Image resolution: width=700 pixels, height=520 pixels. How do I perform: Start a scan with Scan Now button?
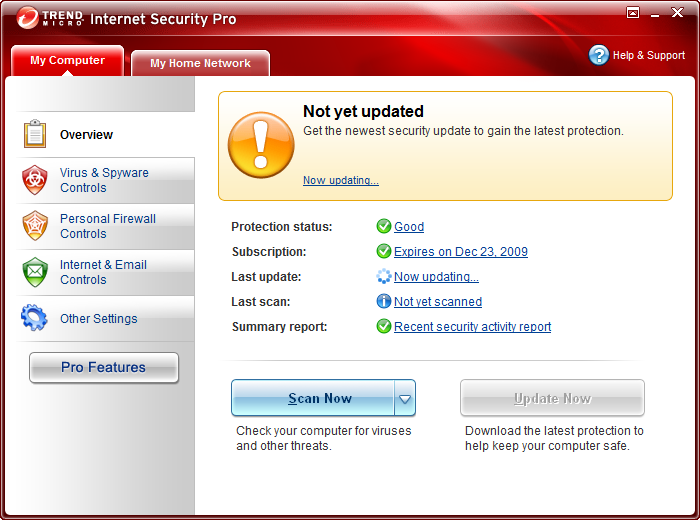click(313, 398)
